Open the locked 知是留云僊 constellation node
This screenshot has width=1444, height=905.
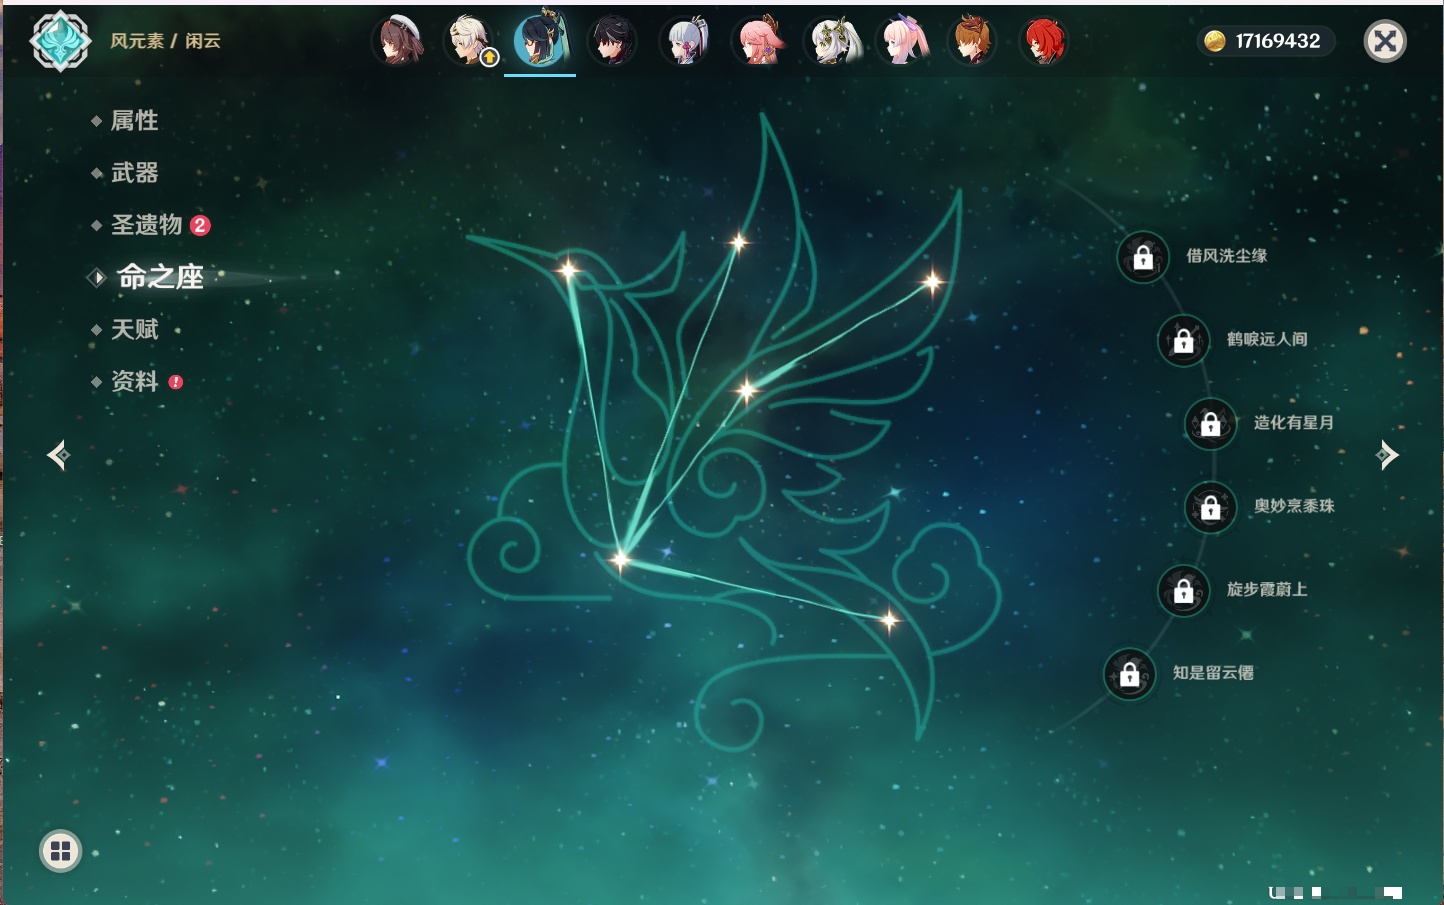coord(1129,674)
